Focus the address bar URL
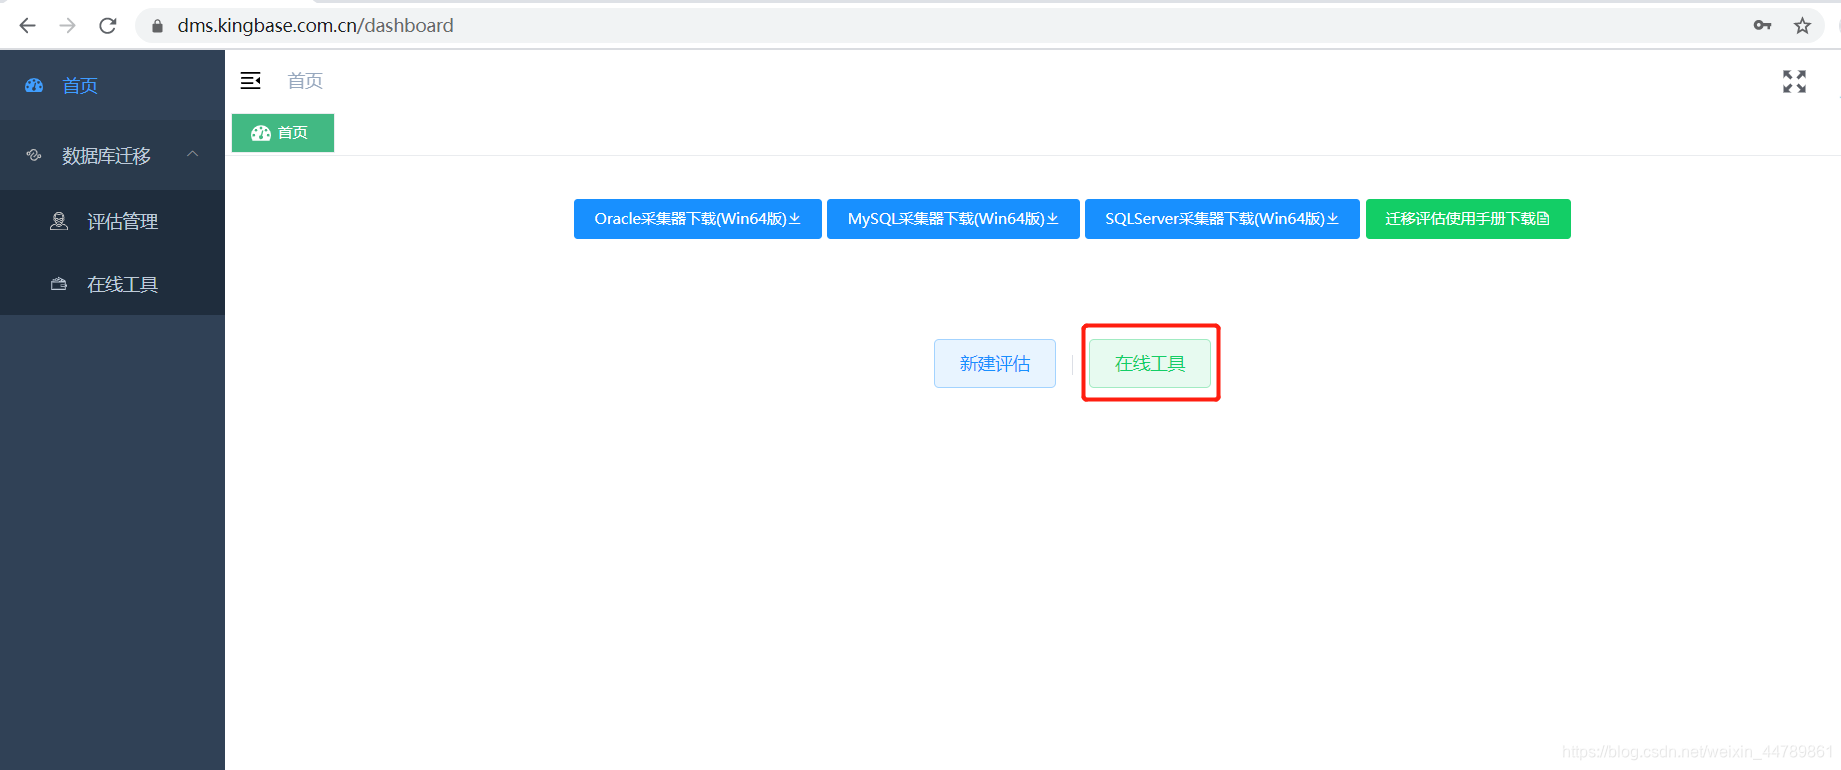This screenshot has height=770, width=1841. point(315,26)
